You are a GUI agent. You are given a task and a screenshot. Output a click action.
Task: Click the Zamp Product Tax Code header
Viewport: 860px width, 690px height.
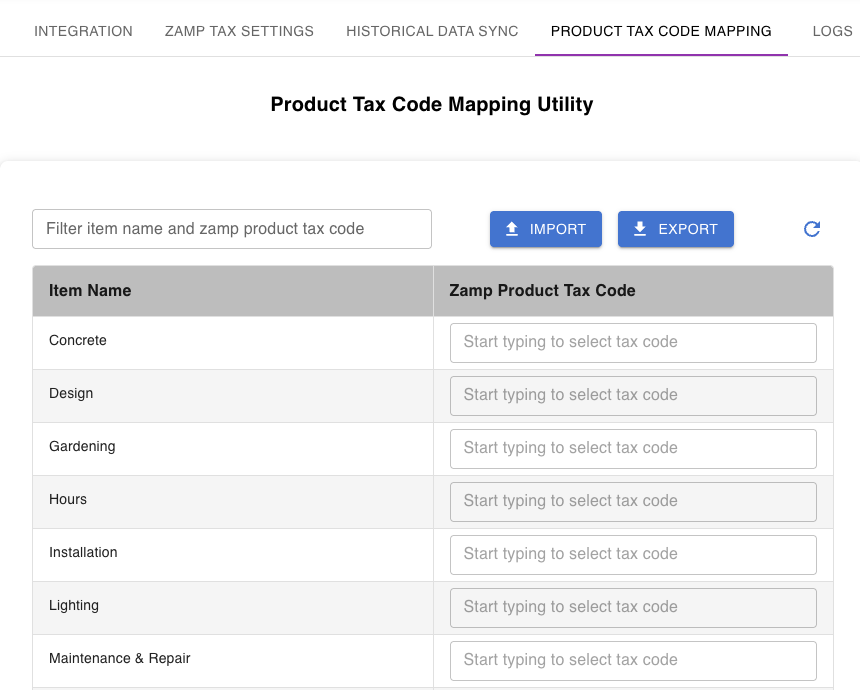tap(542, 291)
